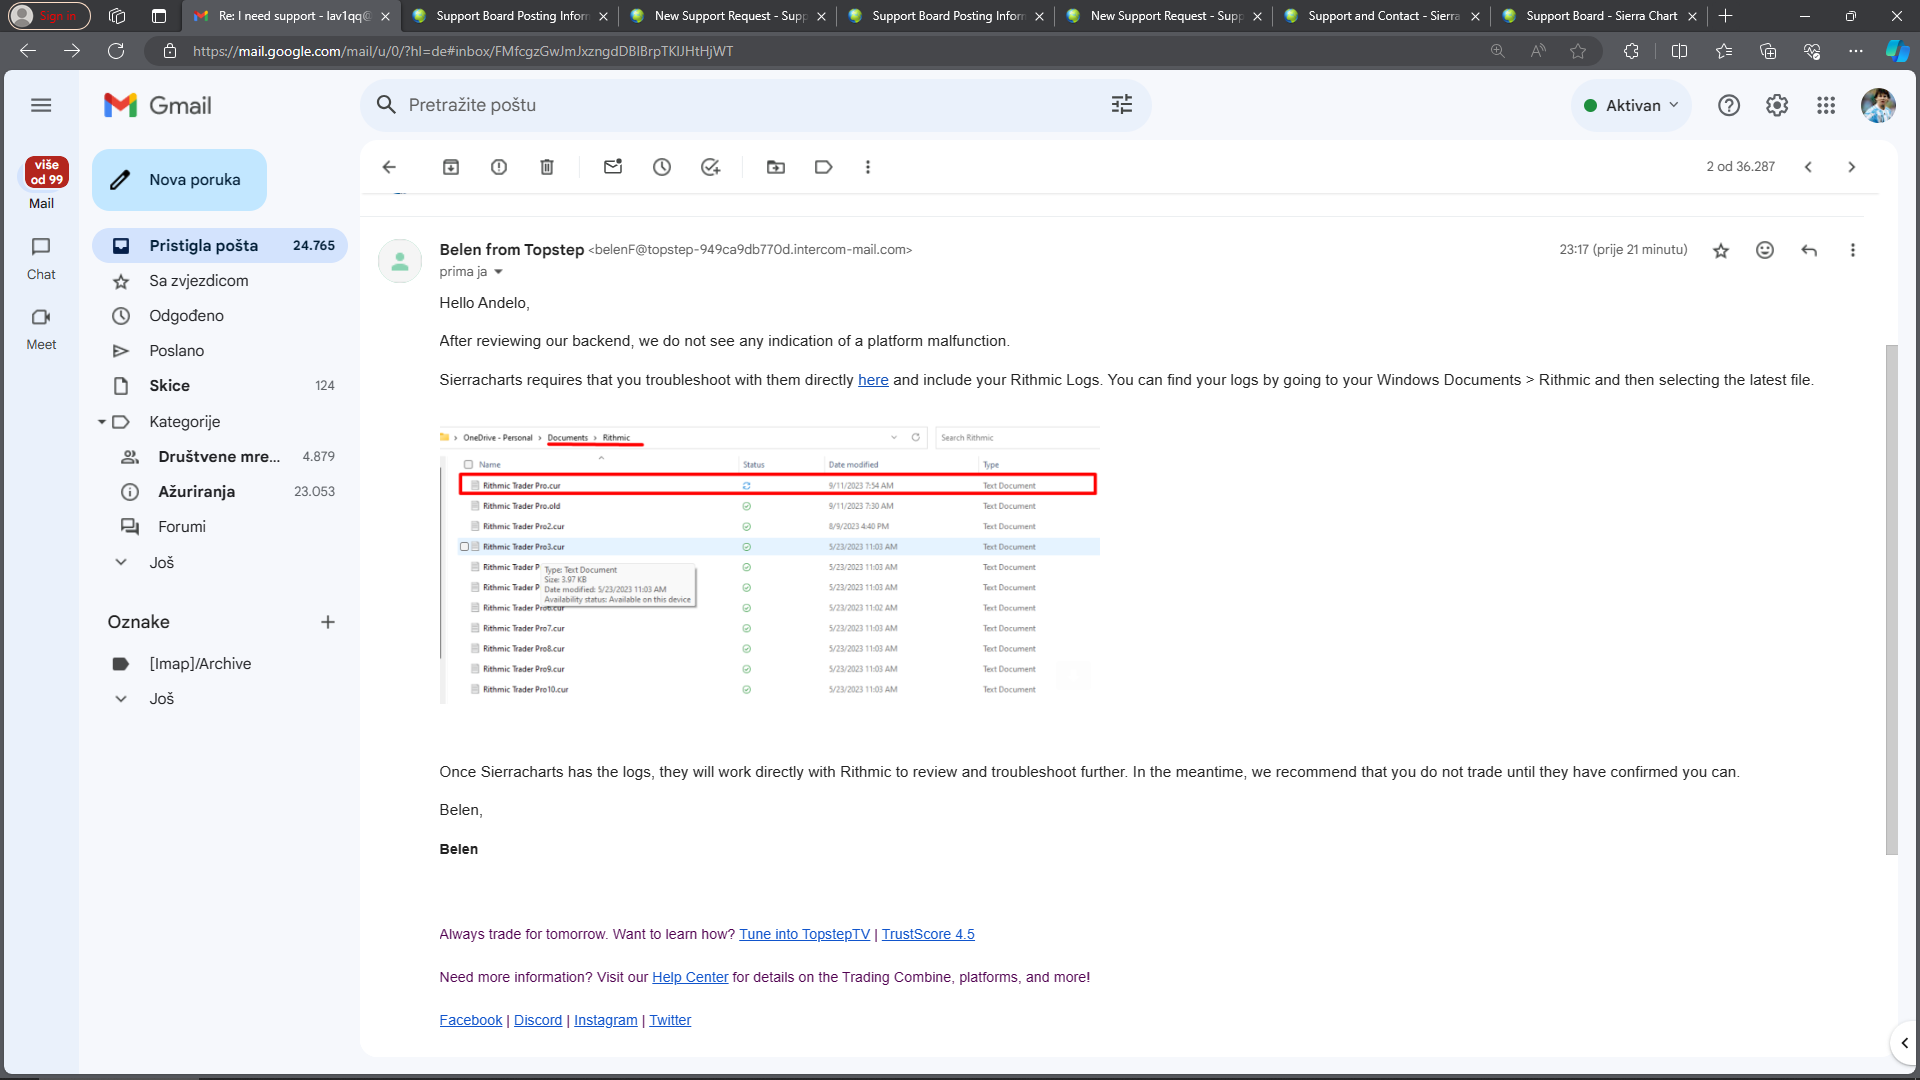Move email to a folder
Image resolution: width=1920 pixels, height=1080 pixels.
[x=776, y=167]
